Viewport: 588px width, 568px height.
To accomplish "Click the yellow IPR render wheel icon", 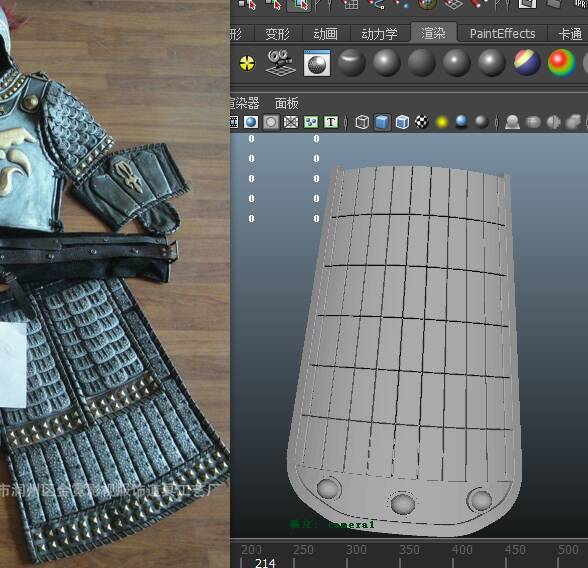I will point(247,63).
